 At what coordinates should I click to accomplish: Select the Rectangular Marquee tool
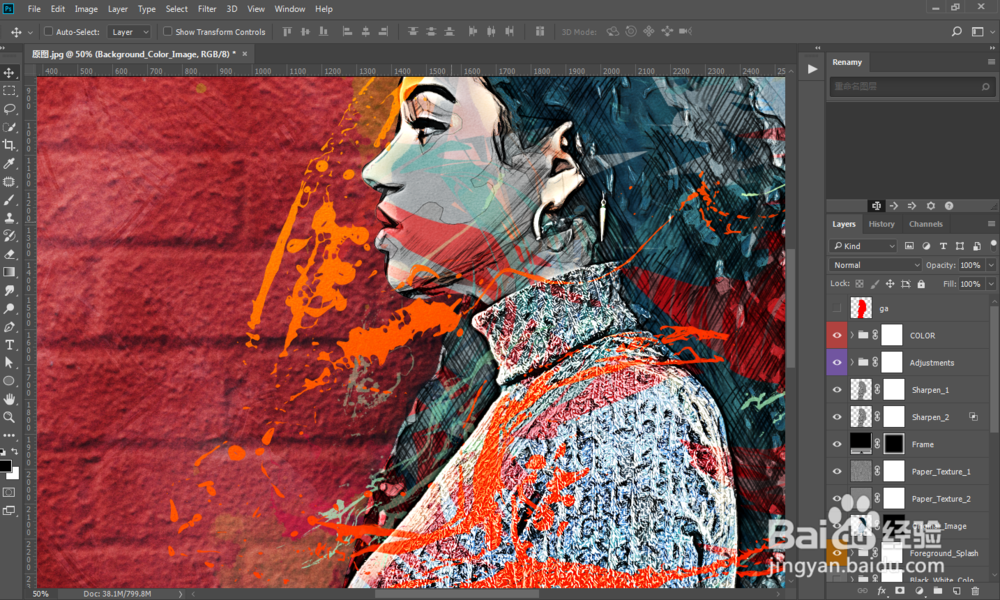point(9,91)
